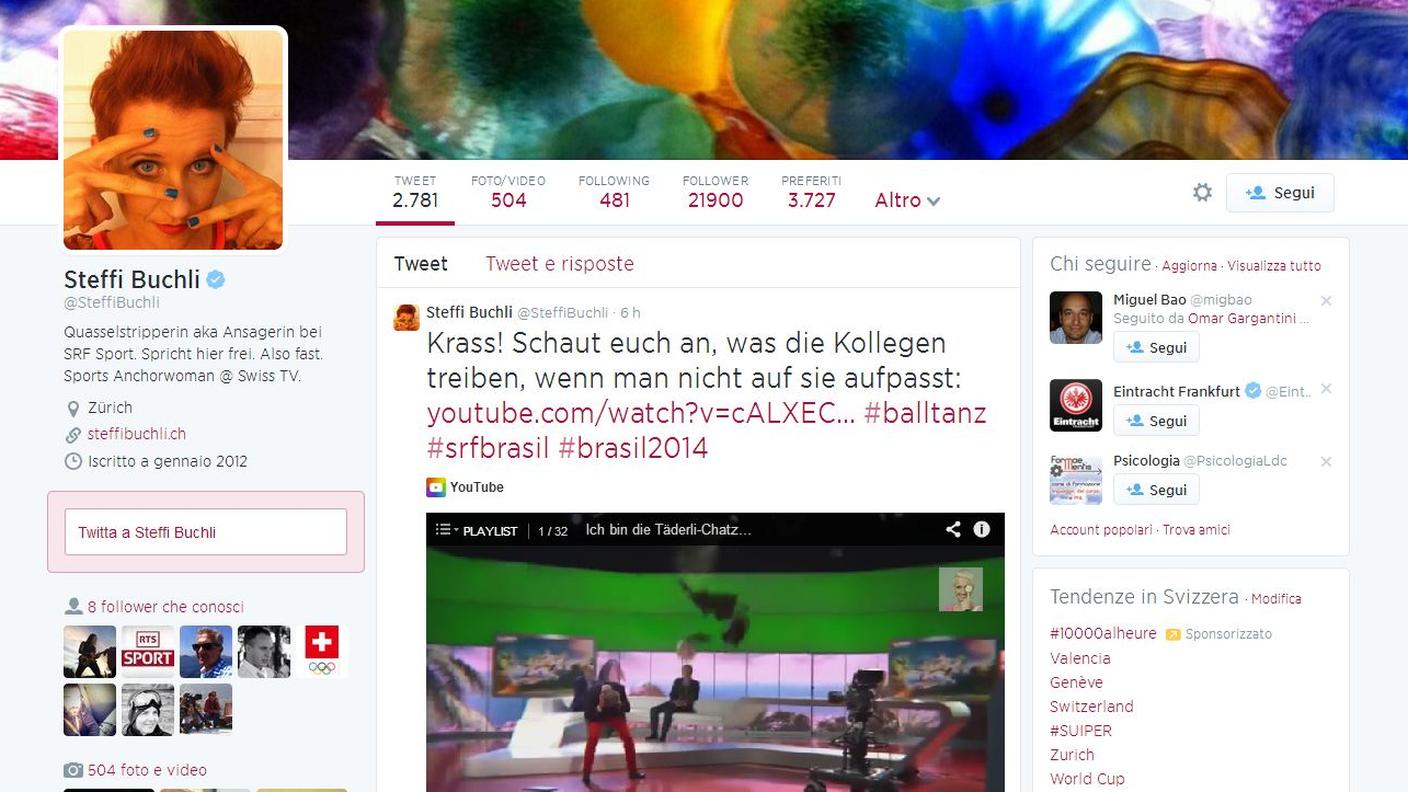
Task: Click Aggiorna in Chi seguire
Action: 1189,266
